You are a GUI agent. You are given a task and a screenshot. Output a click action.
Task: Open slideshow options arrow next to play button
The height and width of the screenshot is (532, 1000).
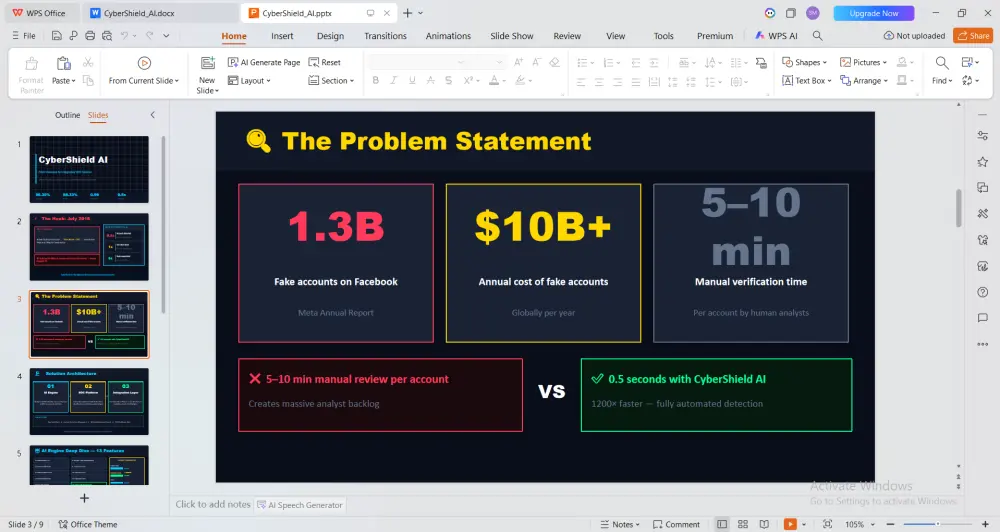804,524
